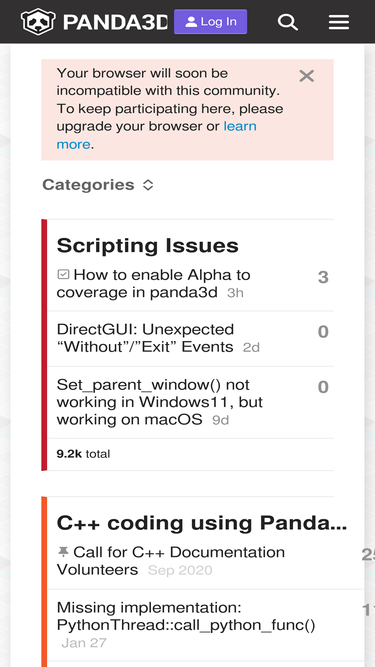Open the search magnifier icon
Viewport: 375px width, 667px height.
click(288, 22)
